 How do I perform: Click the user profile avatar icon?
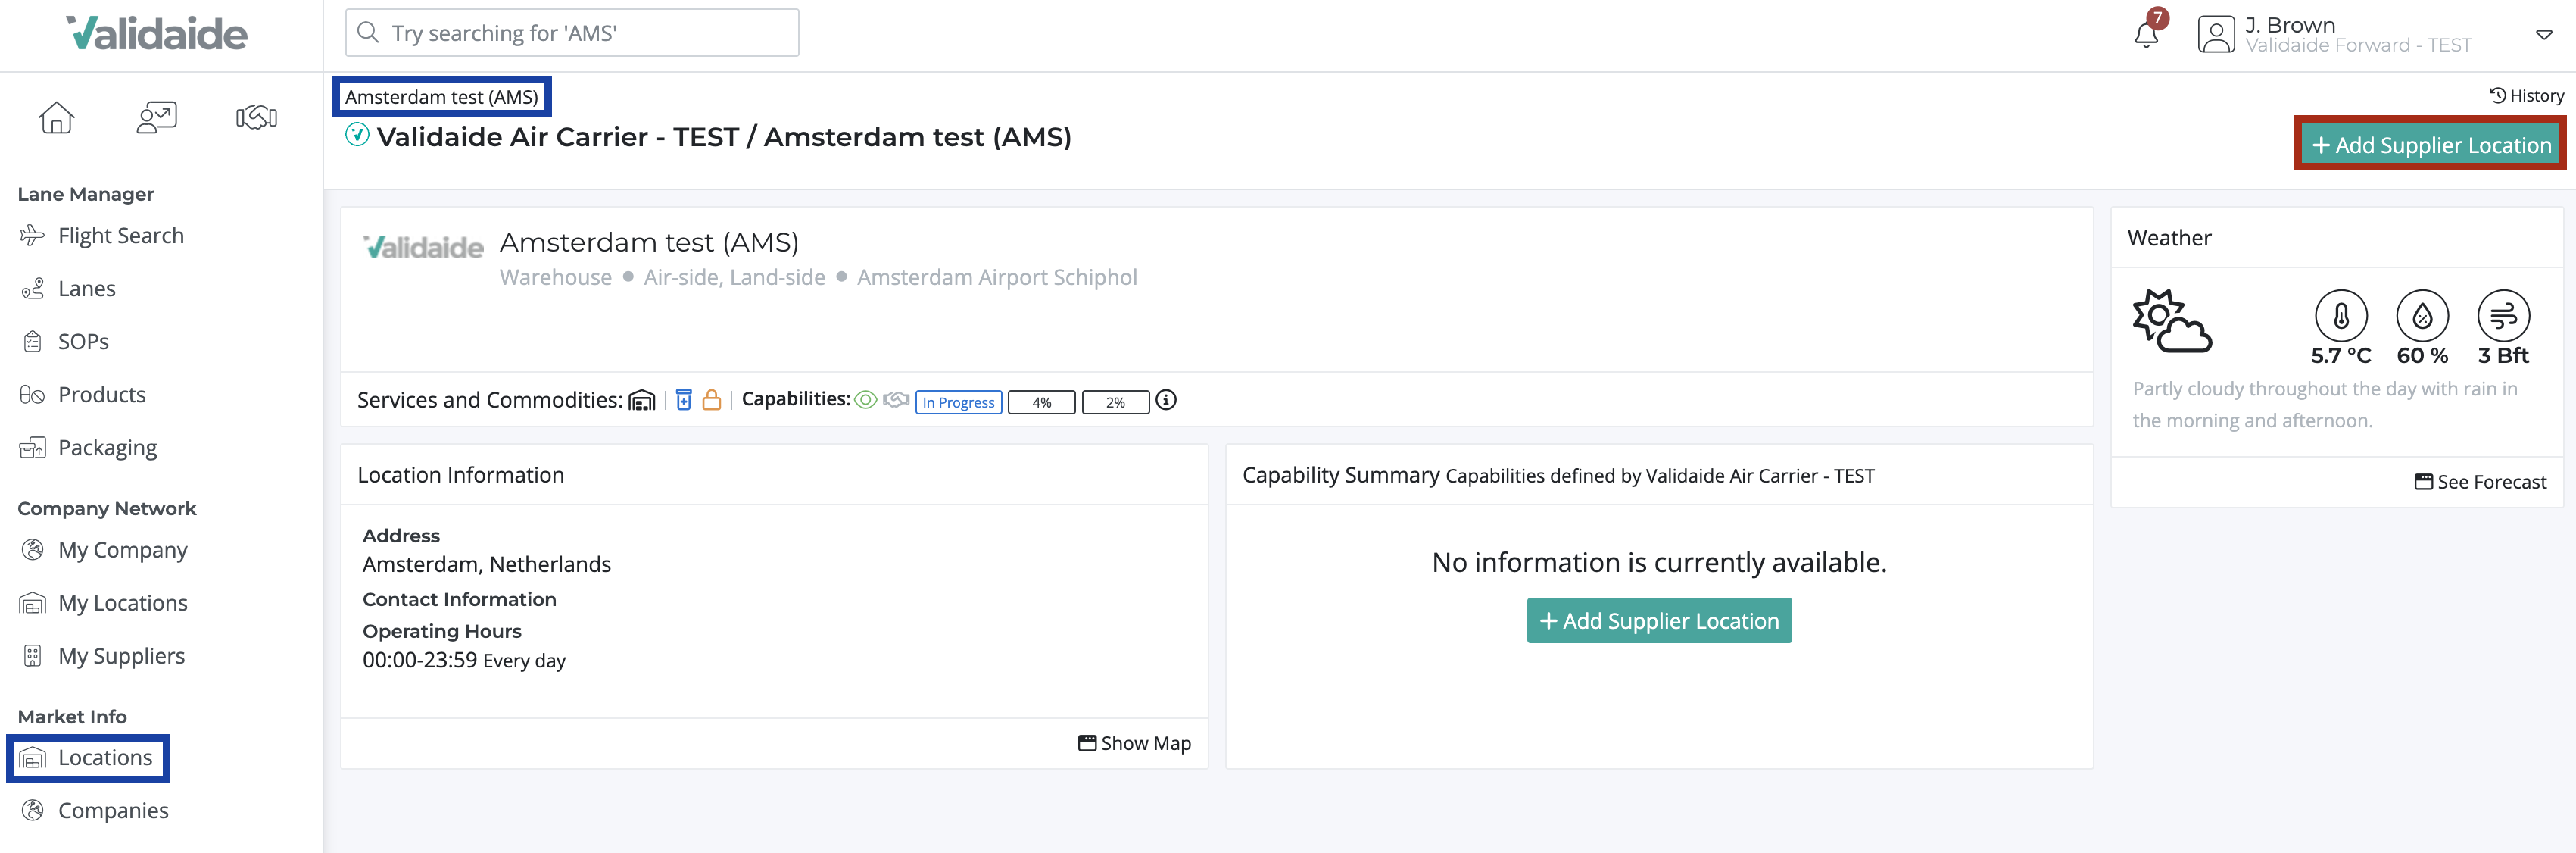[2216, 35]
